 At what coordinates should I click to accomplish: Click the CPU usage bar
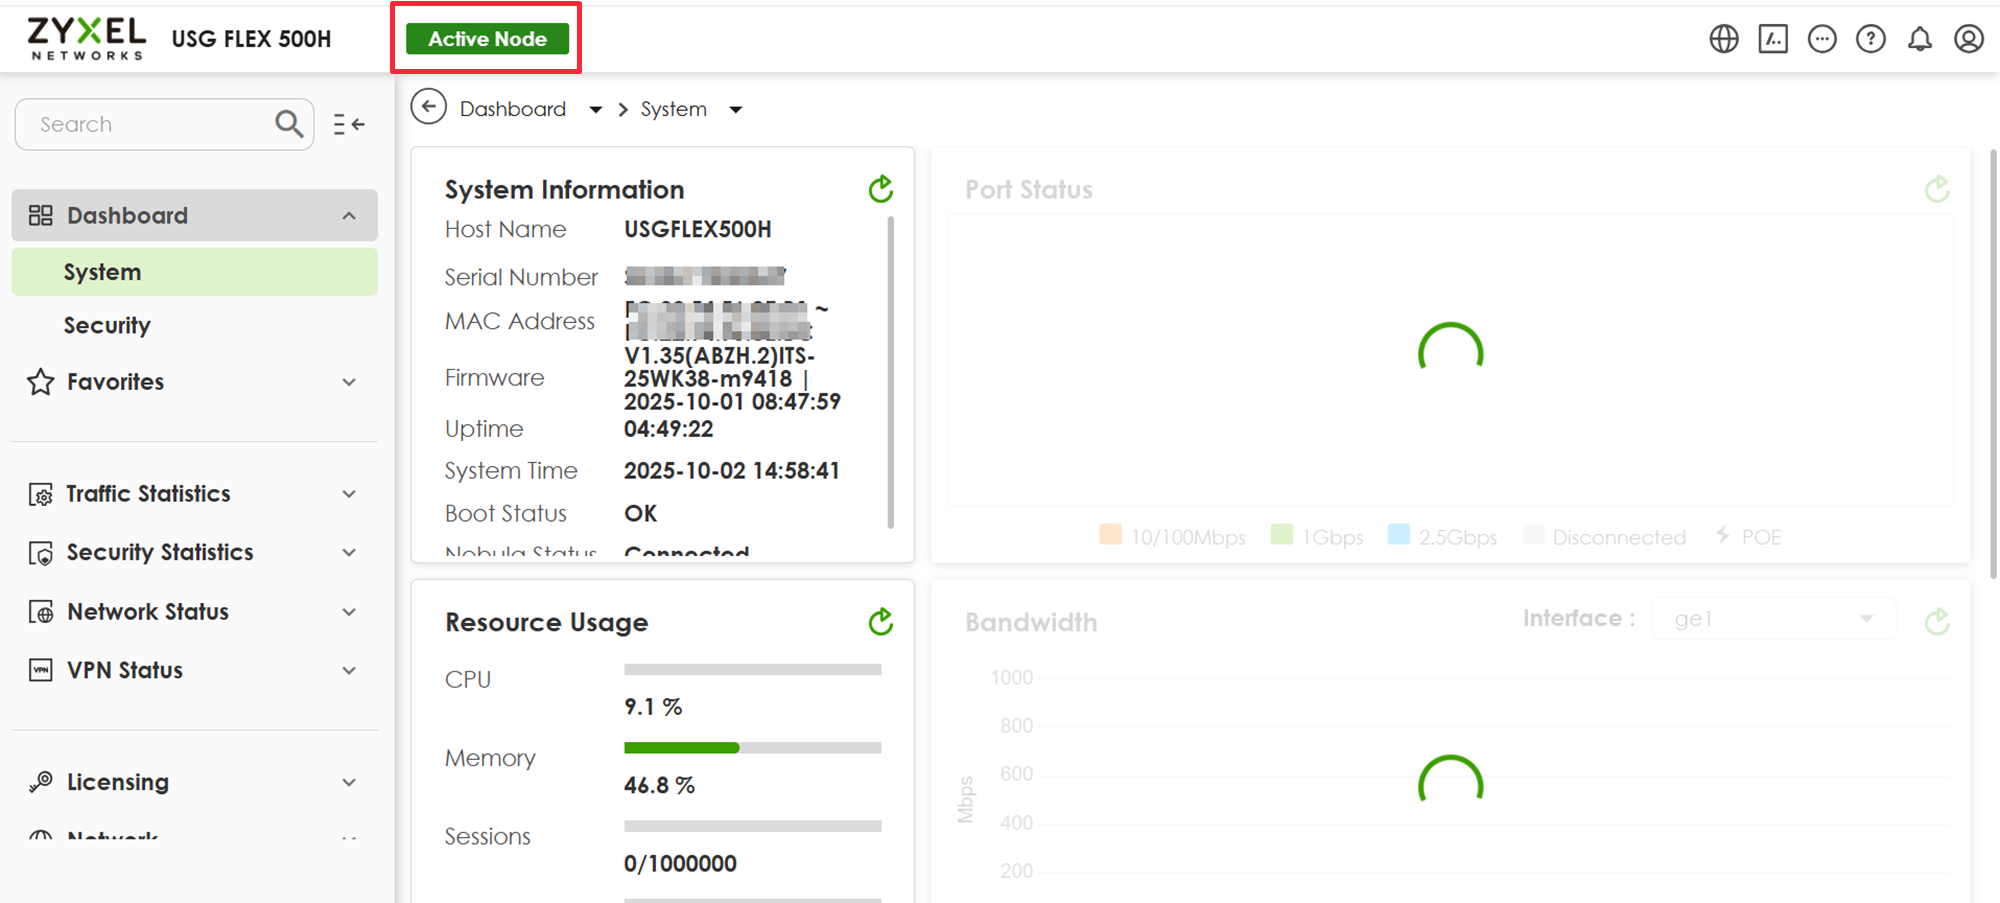pyautogui.click(x=753, y=669)
